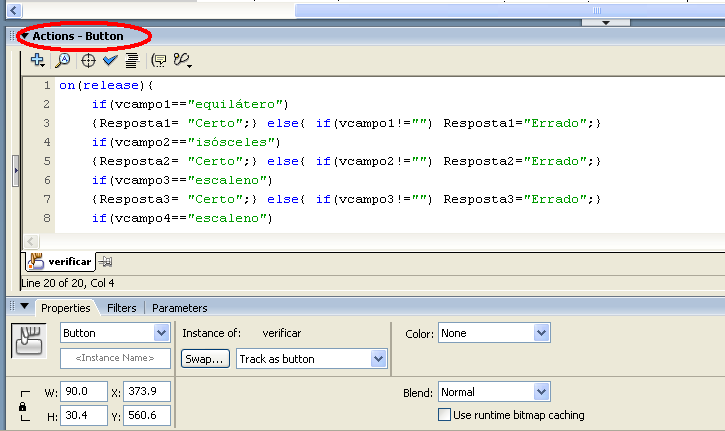Viewport: 725px width, 431px height.
Task: Open the Blend Normal dropdown
Action: [541, 392]
